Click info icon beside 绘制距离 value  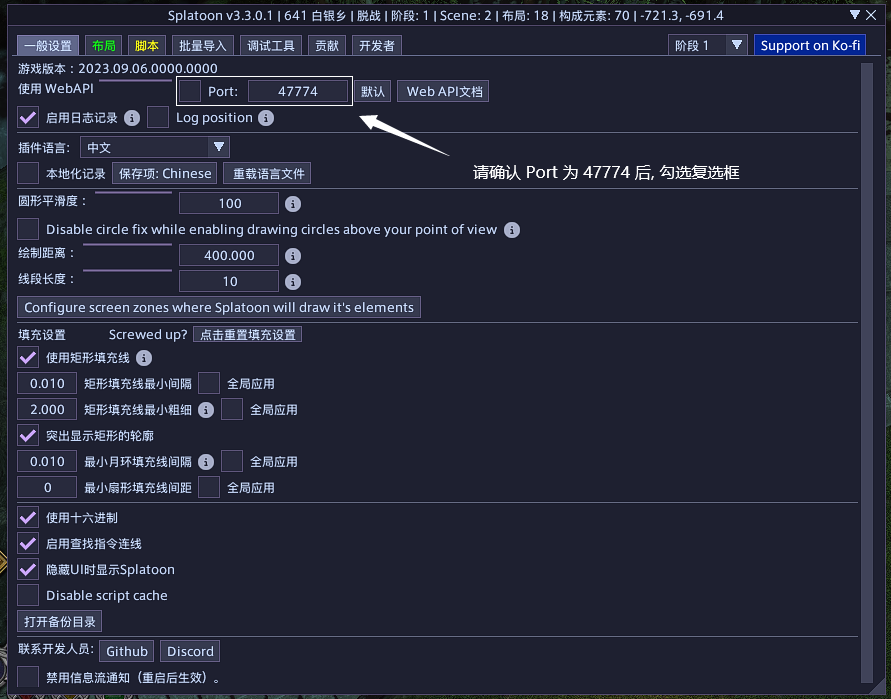tap(293, 256)
